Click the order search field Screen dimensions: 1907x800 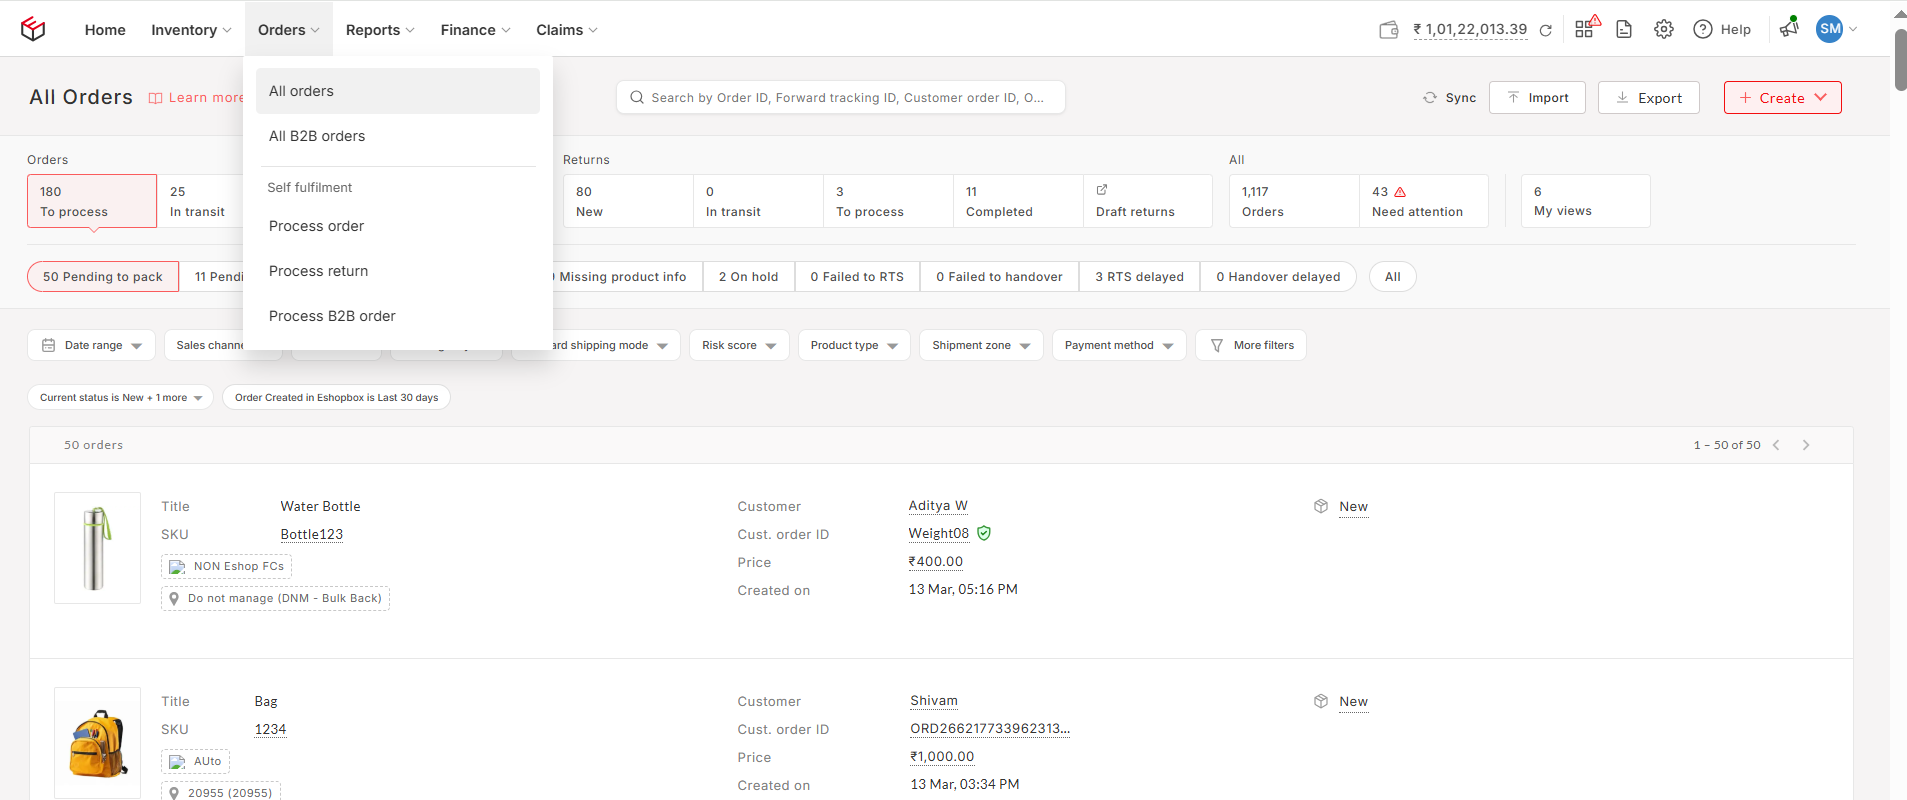pos(840,98)
